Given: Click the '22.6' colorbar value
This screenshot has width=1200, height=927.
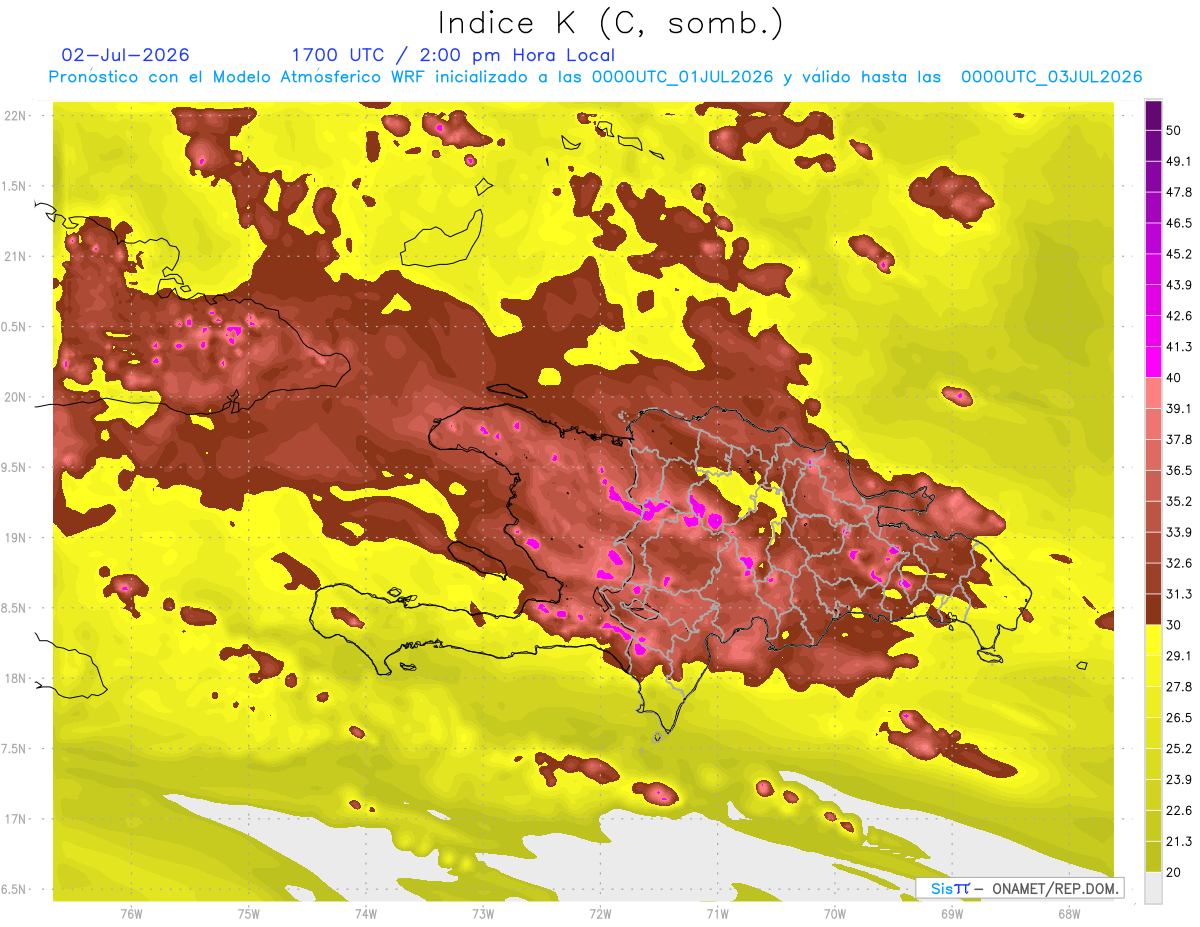Looking at the screenshot, I should [x=1179, y=811].
